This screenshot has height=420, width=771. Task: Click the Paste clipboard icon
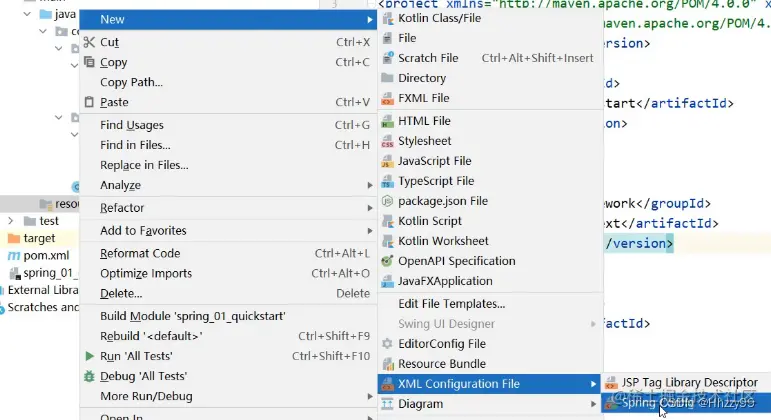pos(89,102)
